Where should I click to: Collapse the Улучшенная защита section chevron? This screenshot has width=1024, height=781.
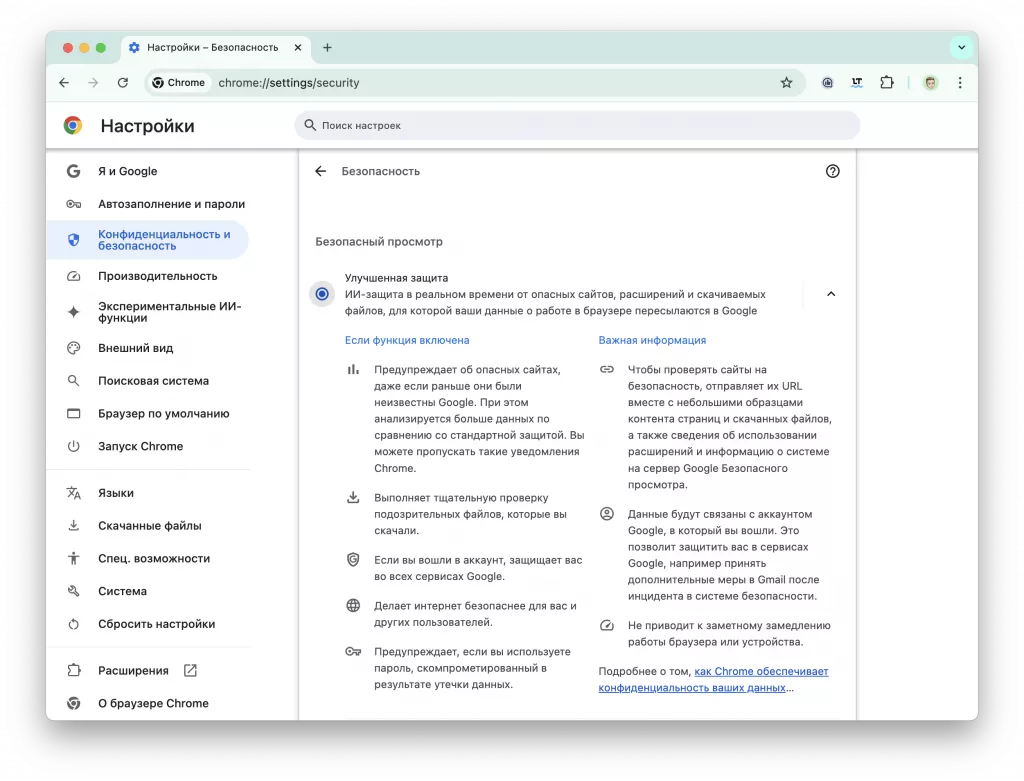point(830,294)
